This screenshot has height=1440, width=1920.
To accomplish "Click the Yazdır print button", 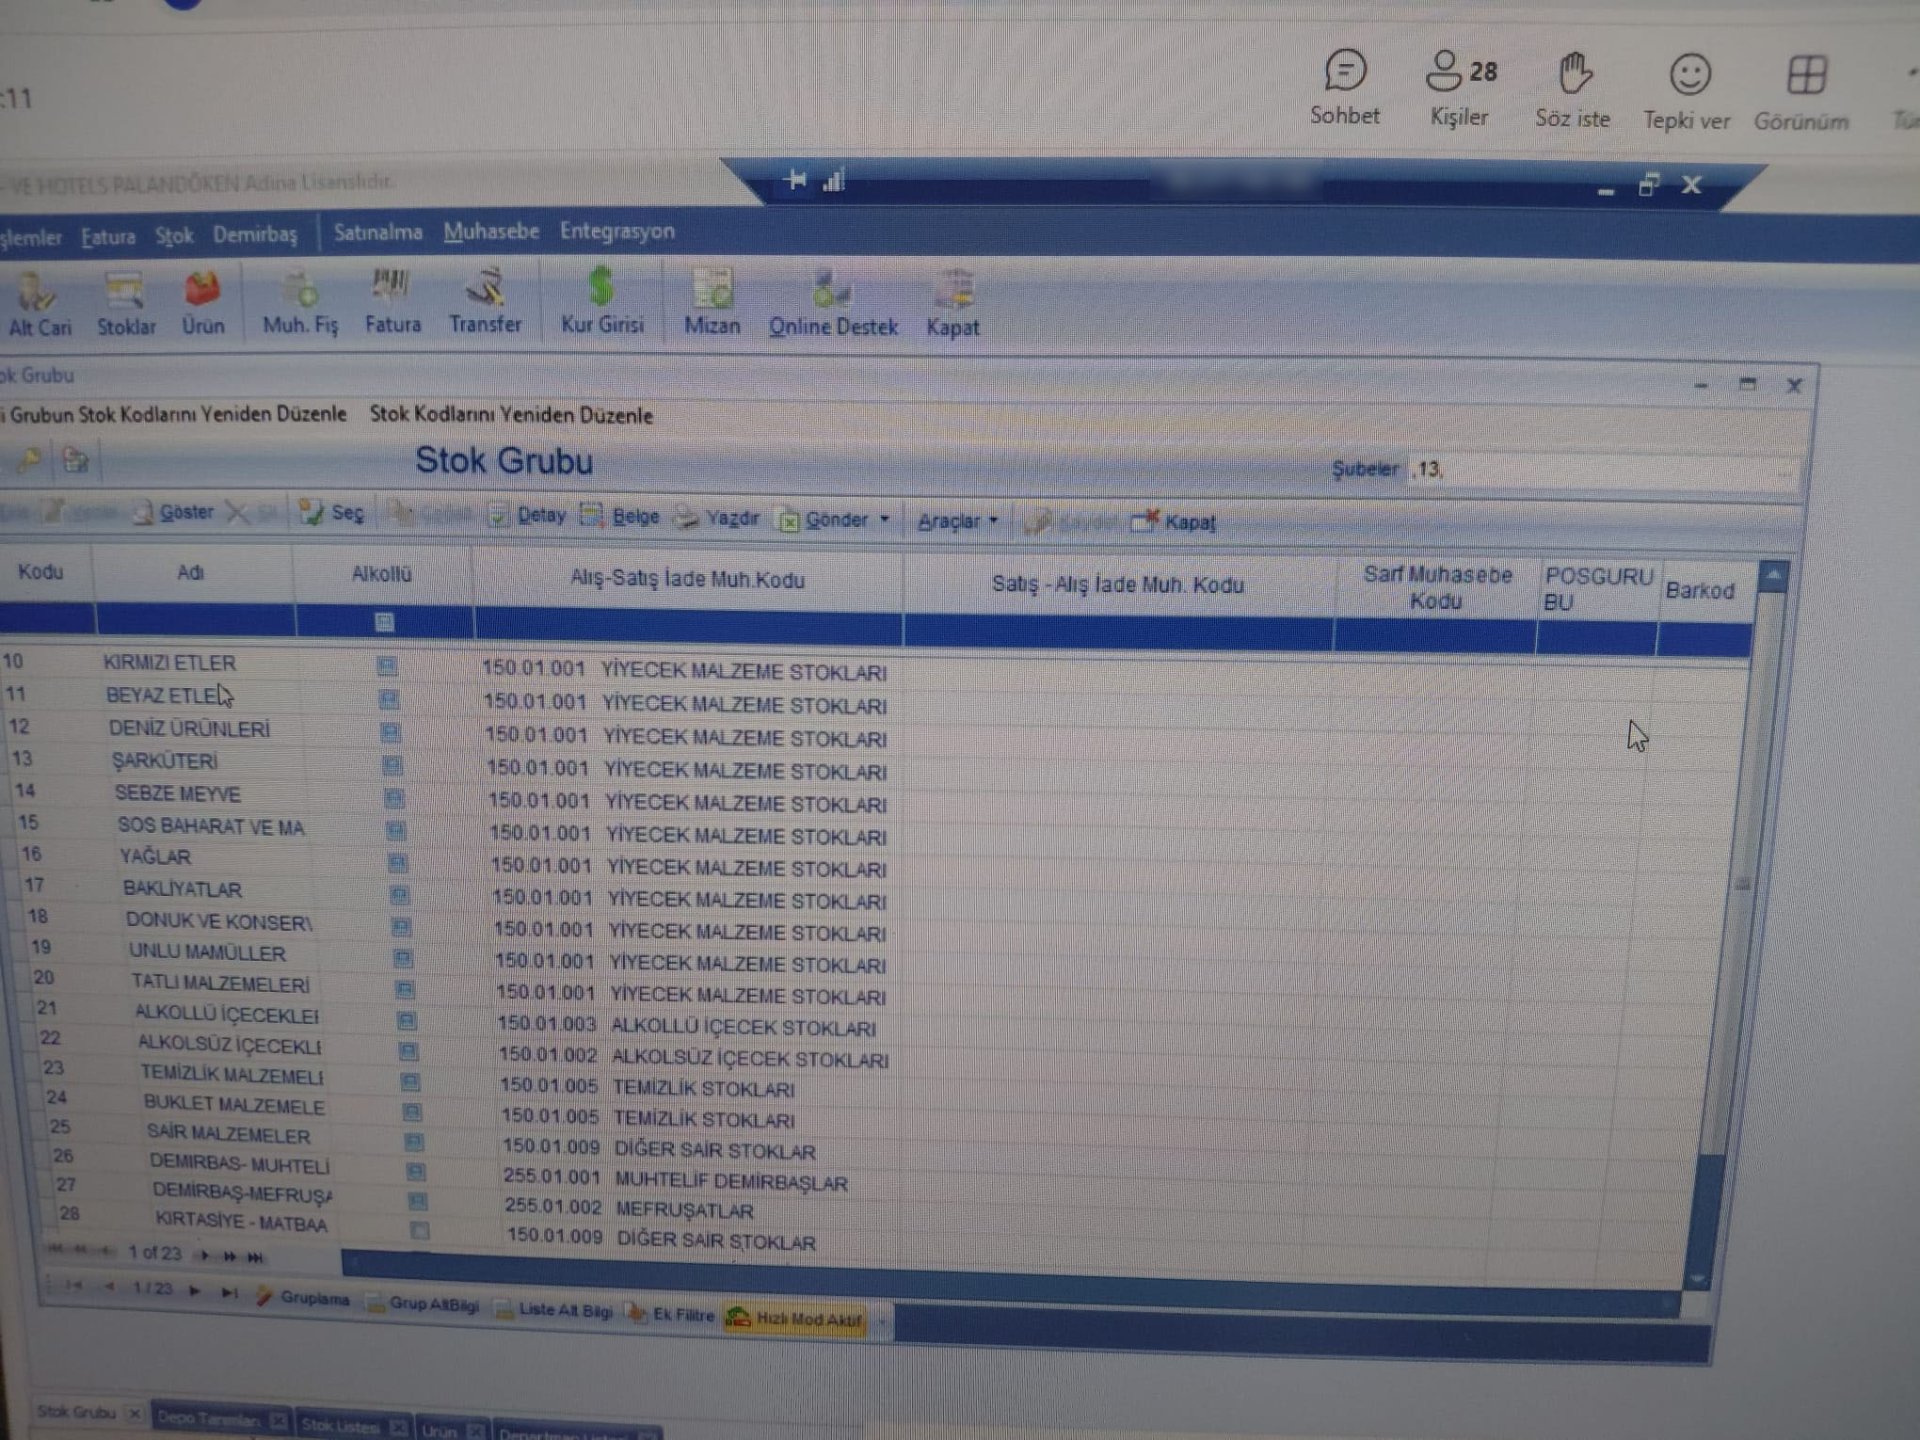I will (x=717, y=518).
